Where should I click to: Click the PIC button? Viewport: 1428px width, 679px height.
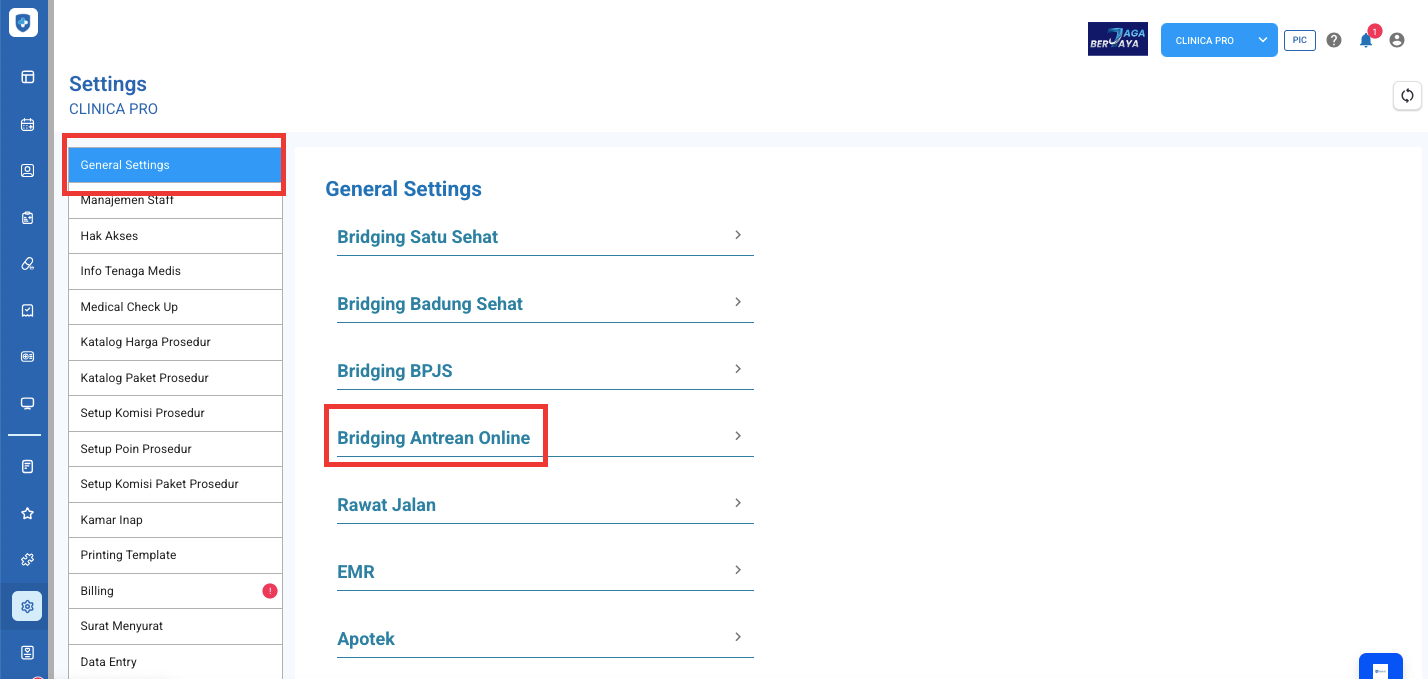pos(1299,41)
